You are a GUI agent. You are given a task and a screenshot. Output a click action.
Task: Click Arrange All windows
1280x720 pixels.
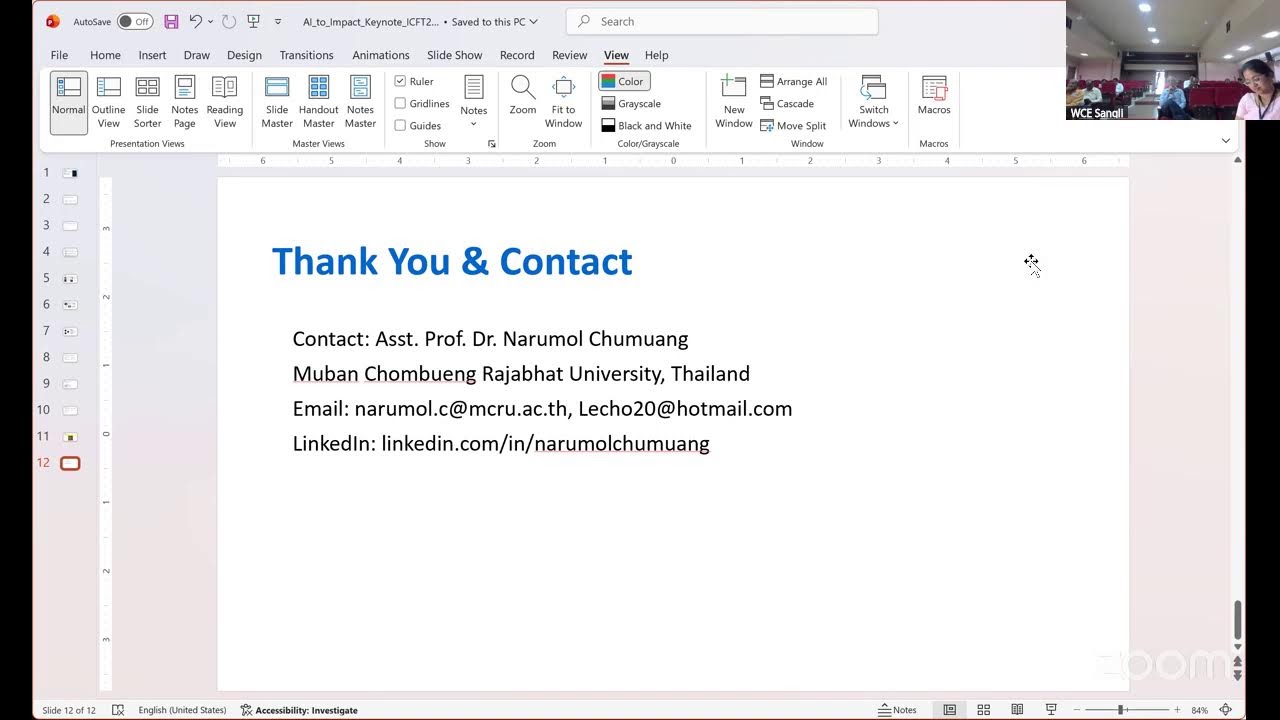point(794,82)
